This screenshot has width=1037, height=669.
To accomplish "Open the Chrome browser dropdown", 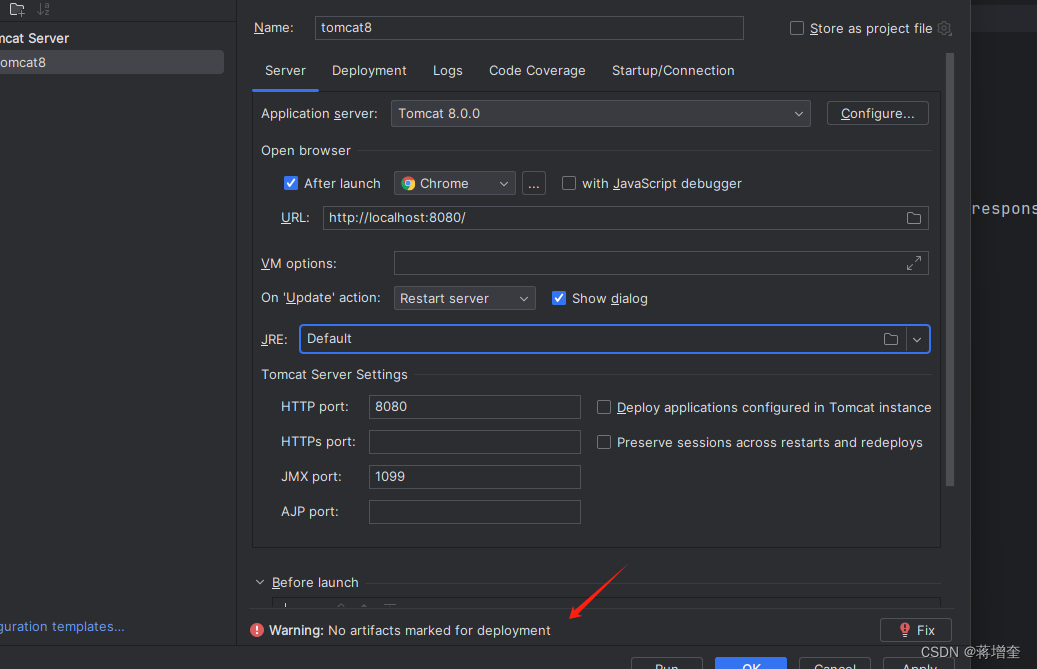I will click(x=455, y=183).
